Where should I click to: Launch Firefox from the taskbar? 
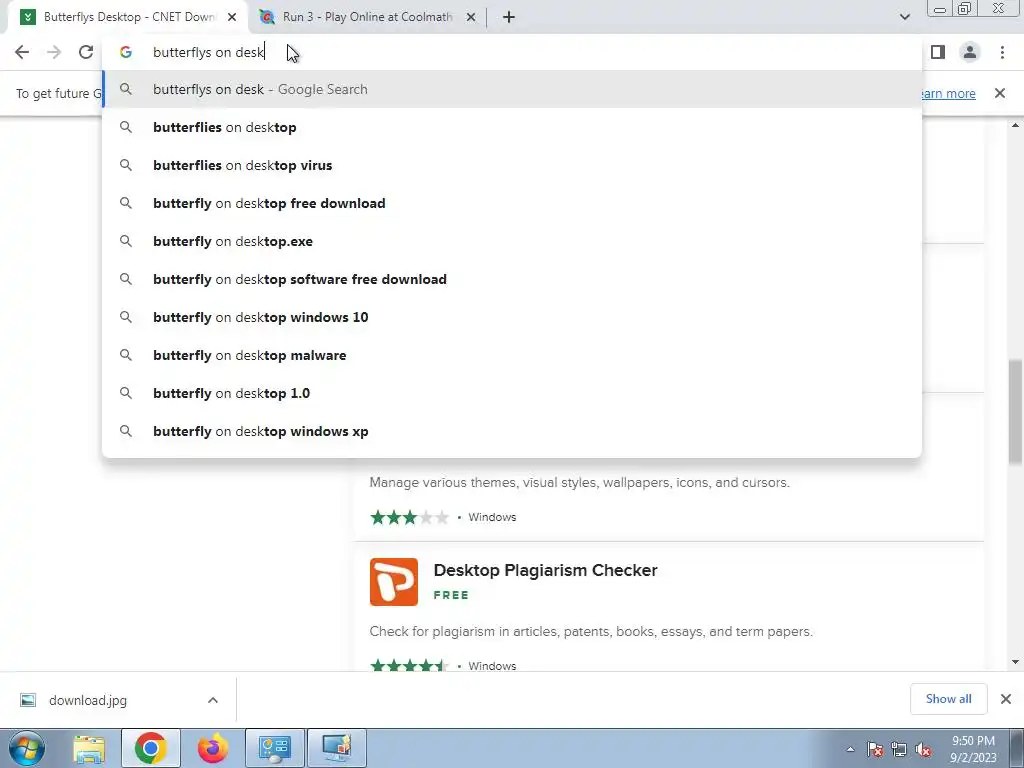click(213, 748)
